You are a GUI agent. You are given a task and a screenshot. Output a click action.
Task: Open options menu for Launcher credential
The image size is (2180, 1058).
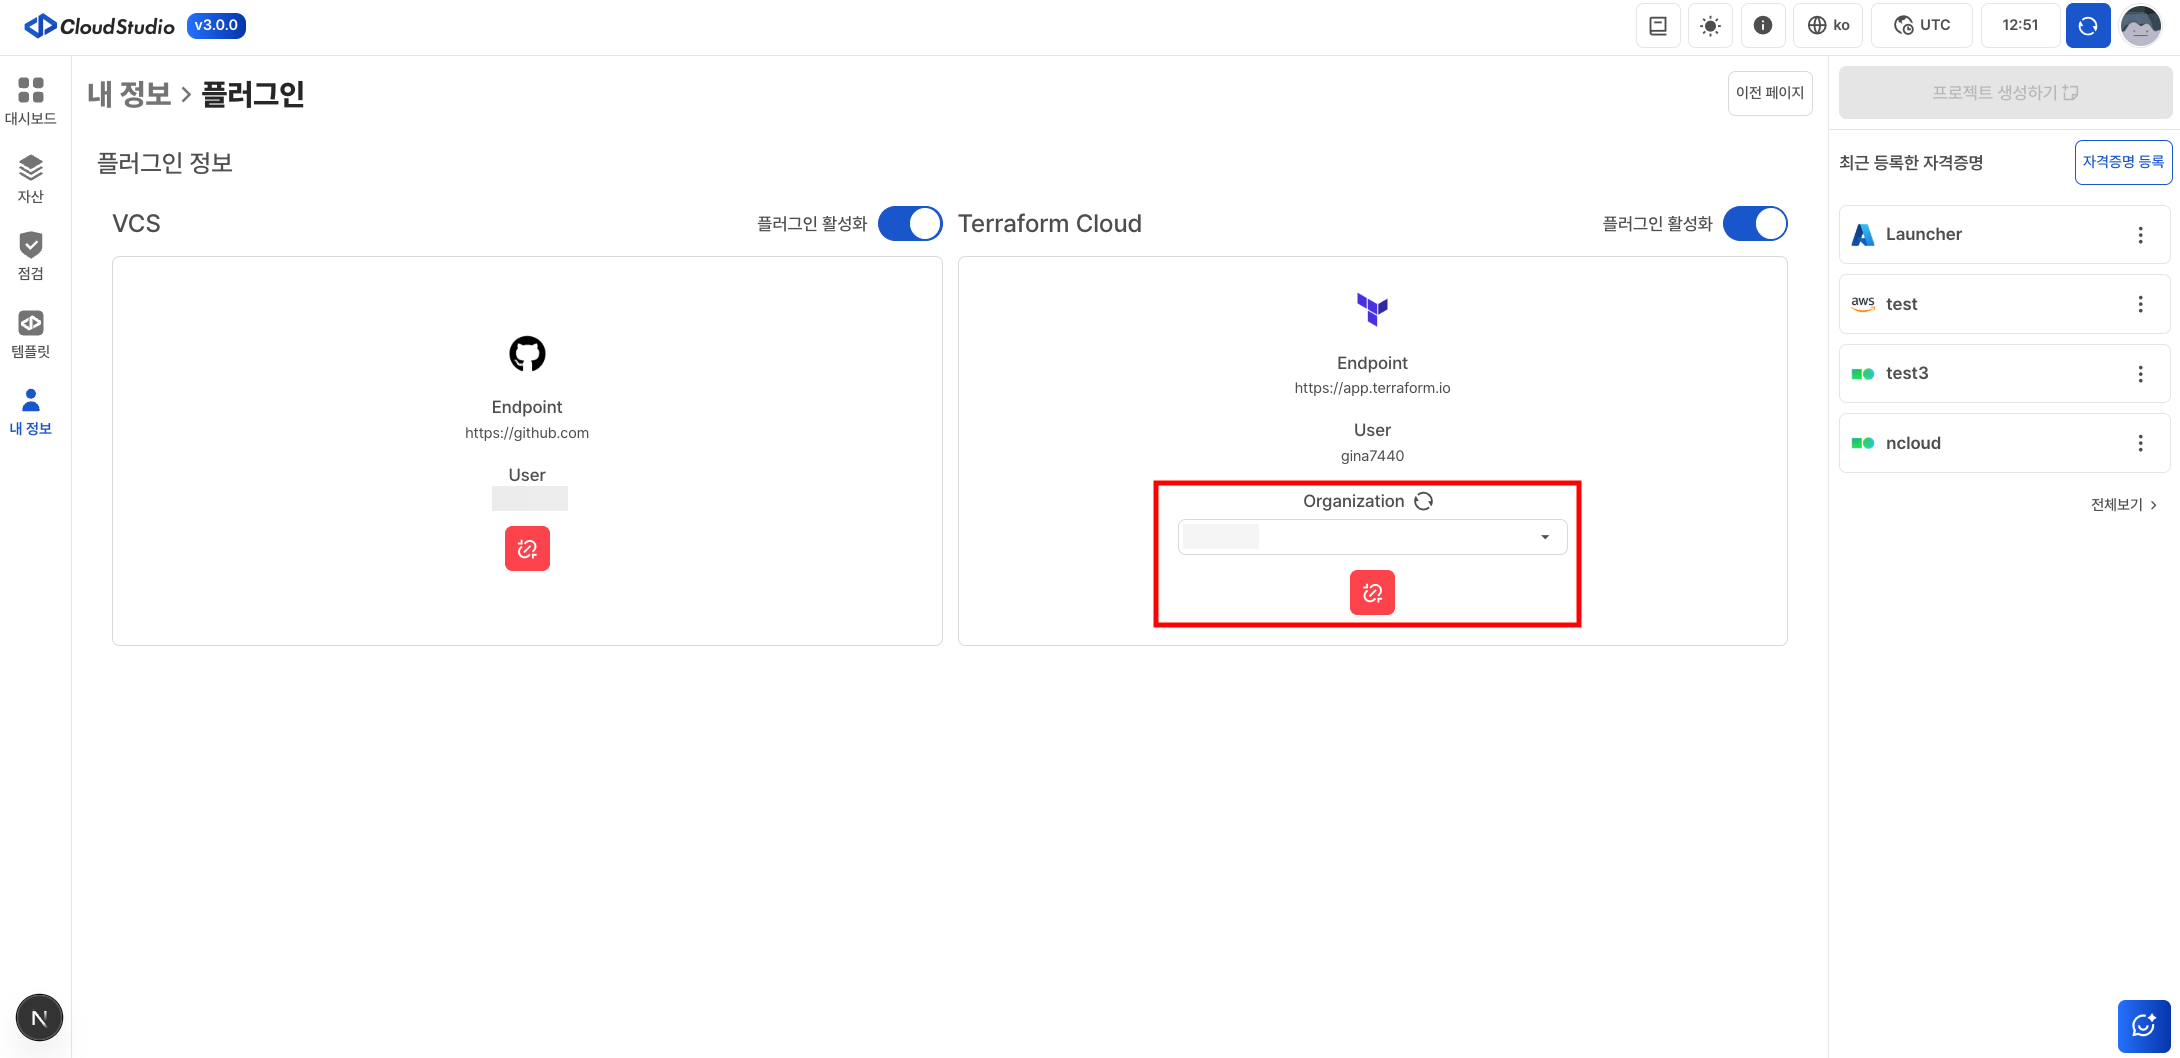pyautogui.click(x=2140, y=235)
